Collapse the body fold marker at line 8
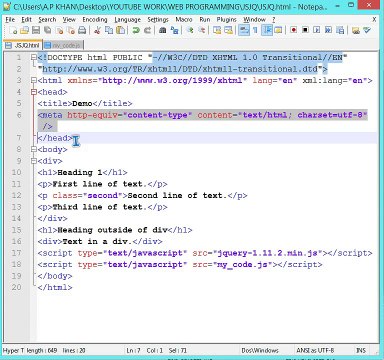This screenshot has width=384, height=360. pyautogui.click(x=33, y=150)
